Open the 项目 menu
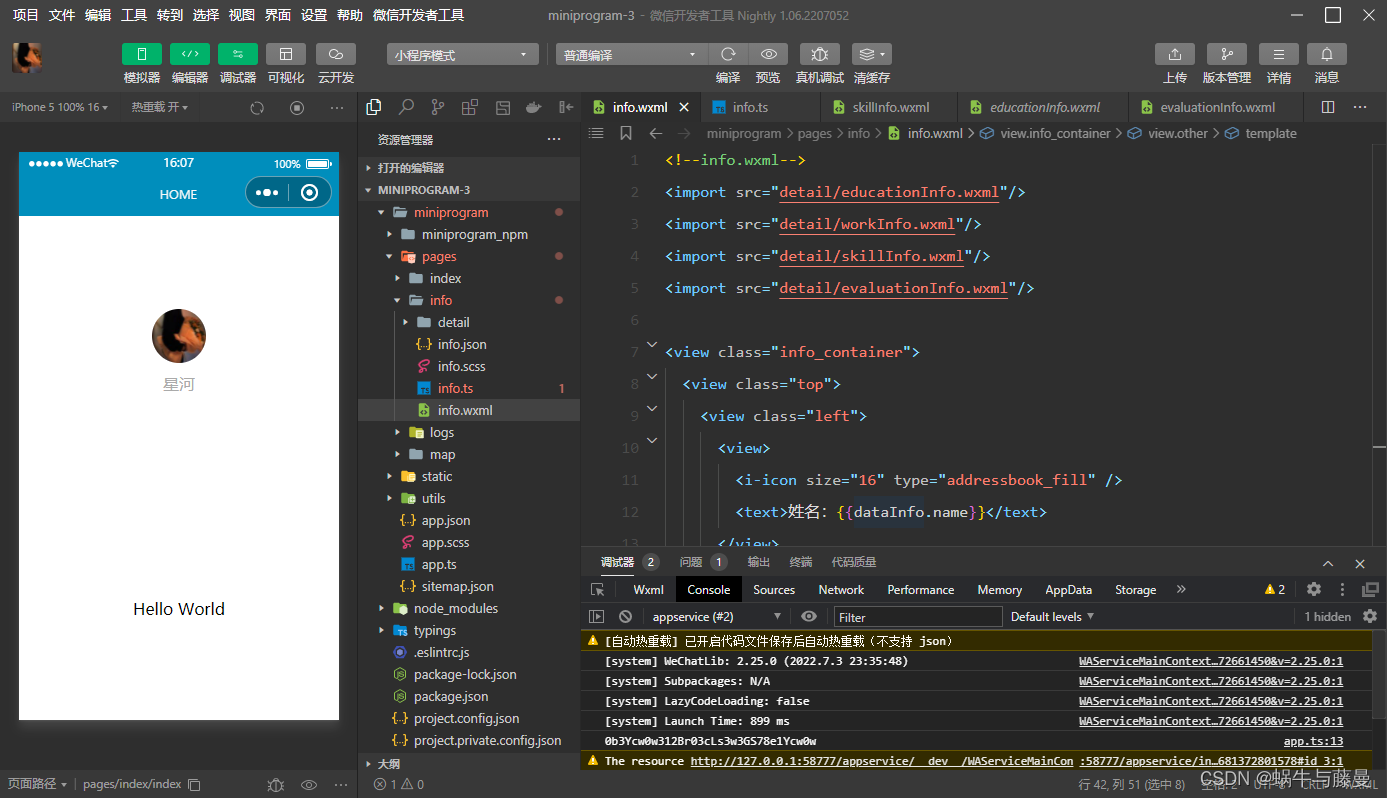 (x=26, y=15)
